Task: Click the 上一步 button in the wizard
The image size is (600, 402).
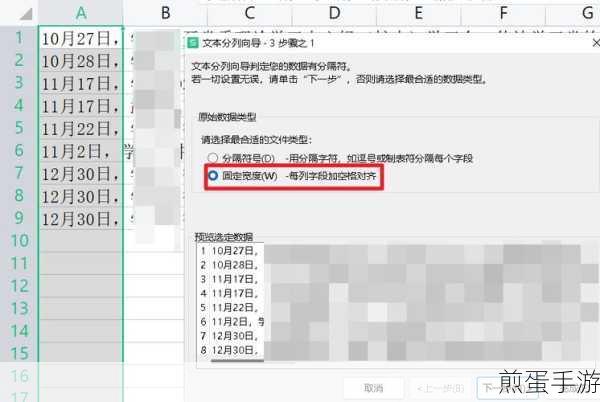Action: tap(440, 388)
